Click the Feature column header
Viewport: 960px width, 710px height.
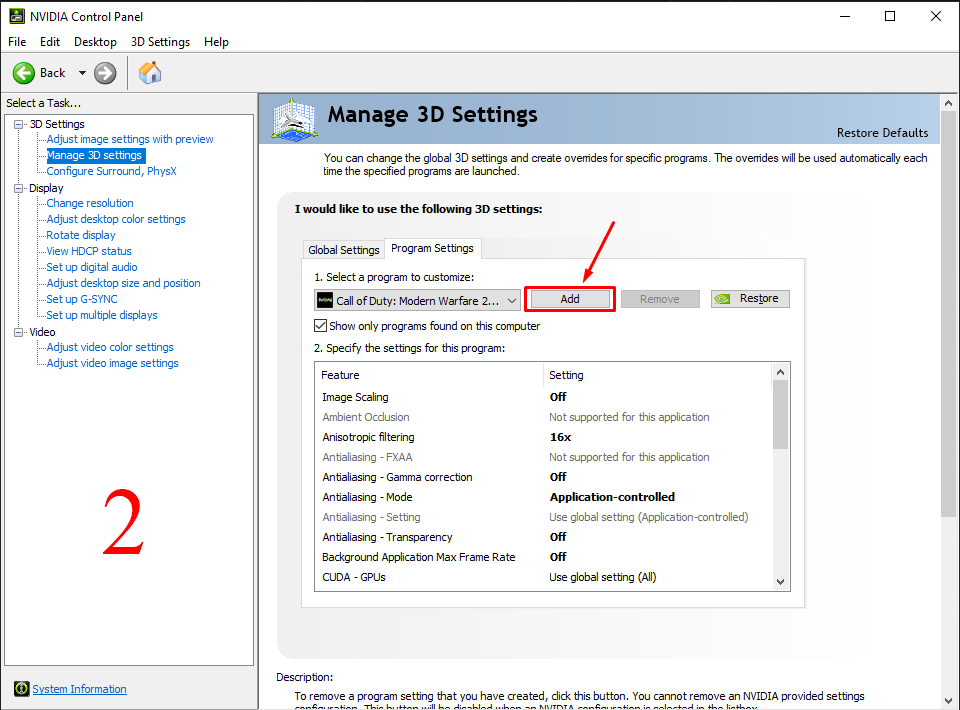pyautogui.click(x=429, y=375)
